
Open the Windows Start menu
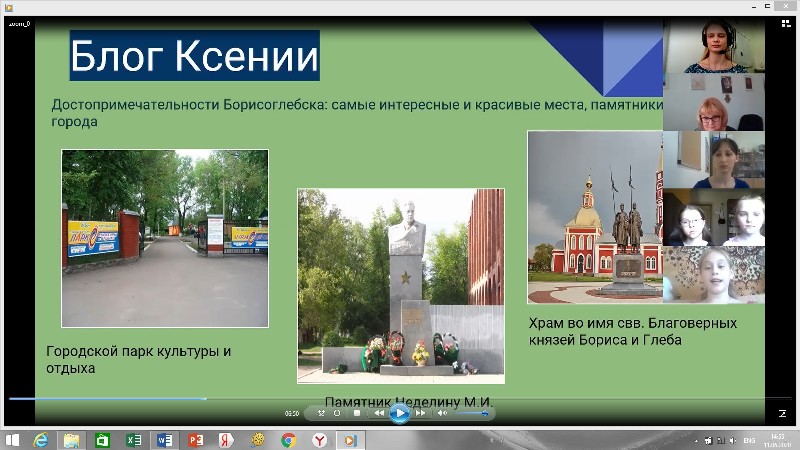[11, 439]
